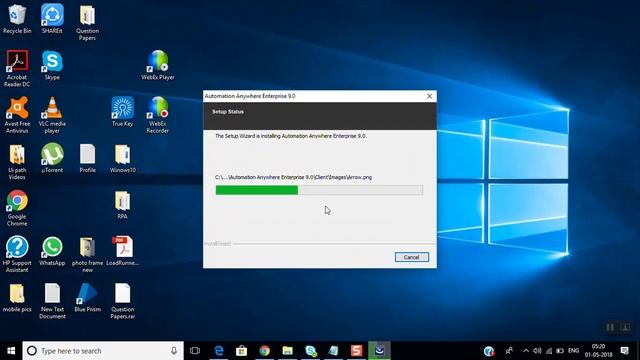Screen dimensions: 640x360
Task: Select the WhatsApp desktop shortcut
Action: tap(52, 251)
